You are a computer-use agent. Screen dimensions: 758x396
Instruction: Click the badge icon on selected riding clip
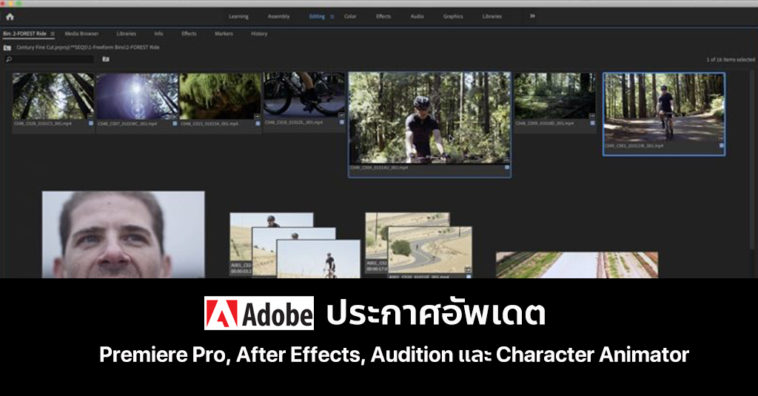721,145
